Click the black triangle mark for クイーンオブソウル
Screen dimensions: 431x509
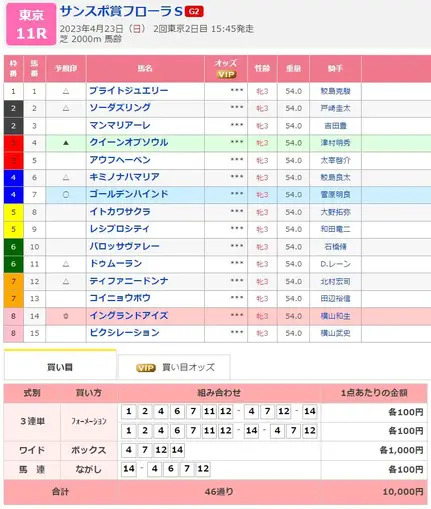(x=66, y=143)
